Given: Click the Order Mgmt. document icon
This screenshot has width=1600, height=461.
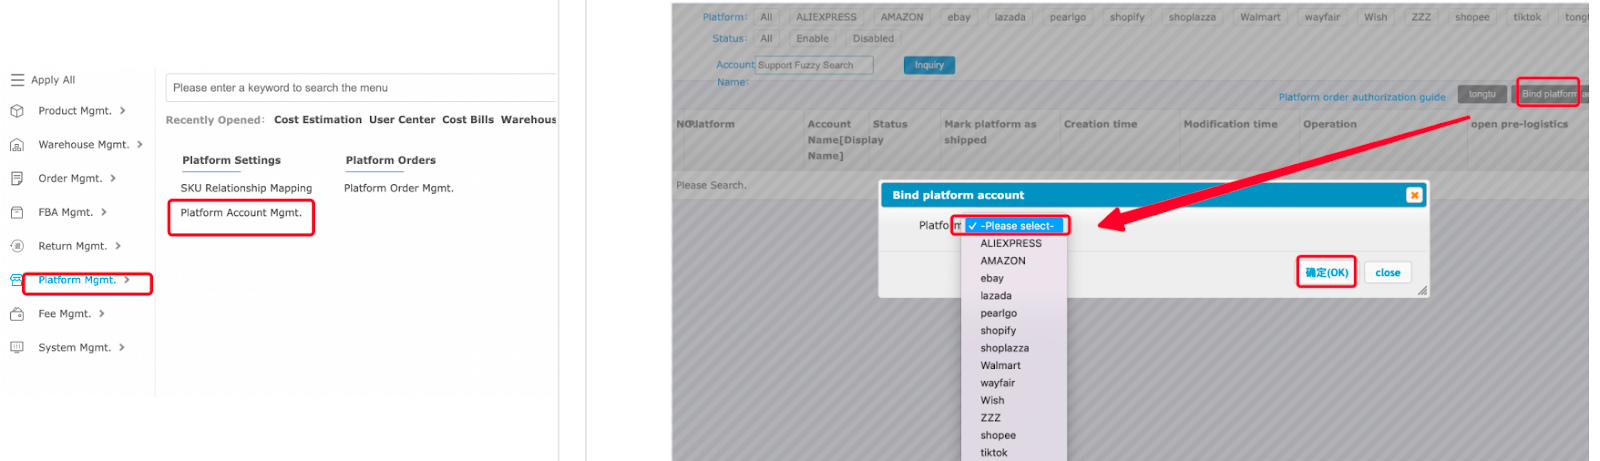Looking at the screenshot, I should click(17, 179).
